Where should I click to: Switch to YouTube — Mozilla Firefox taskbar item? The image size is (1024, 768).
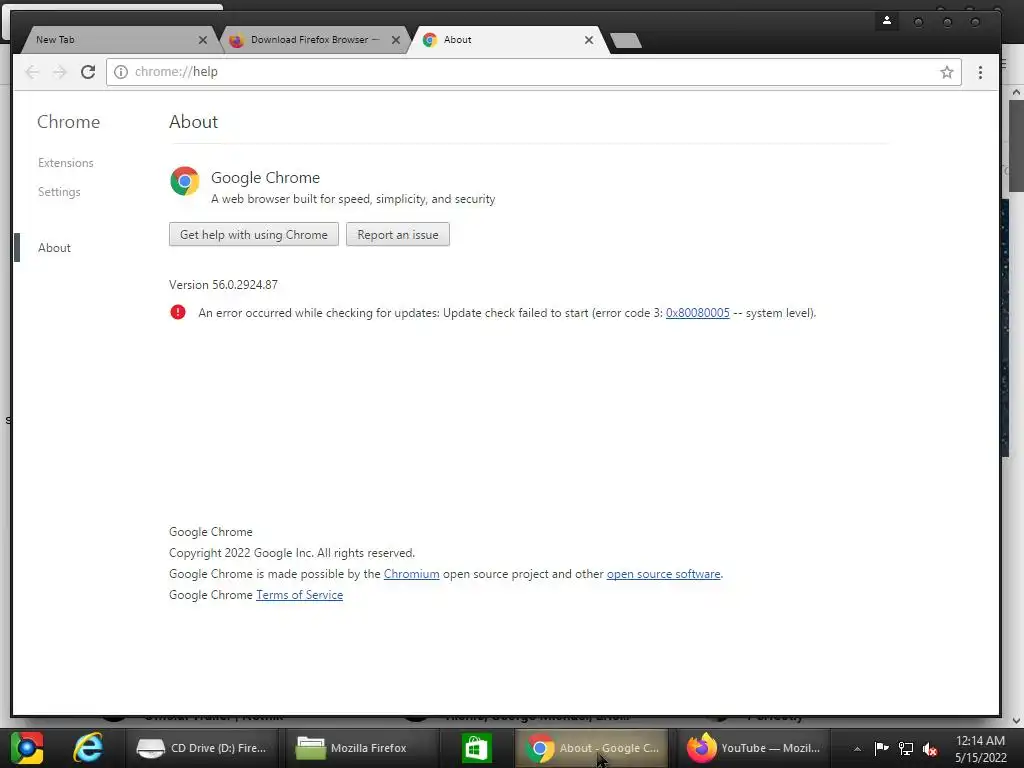click(x=753, y=748)
